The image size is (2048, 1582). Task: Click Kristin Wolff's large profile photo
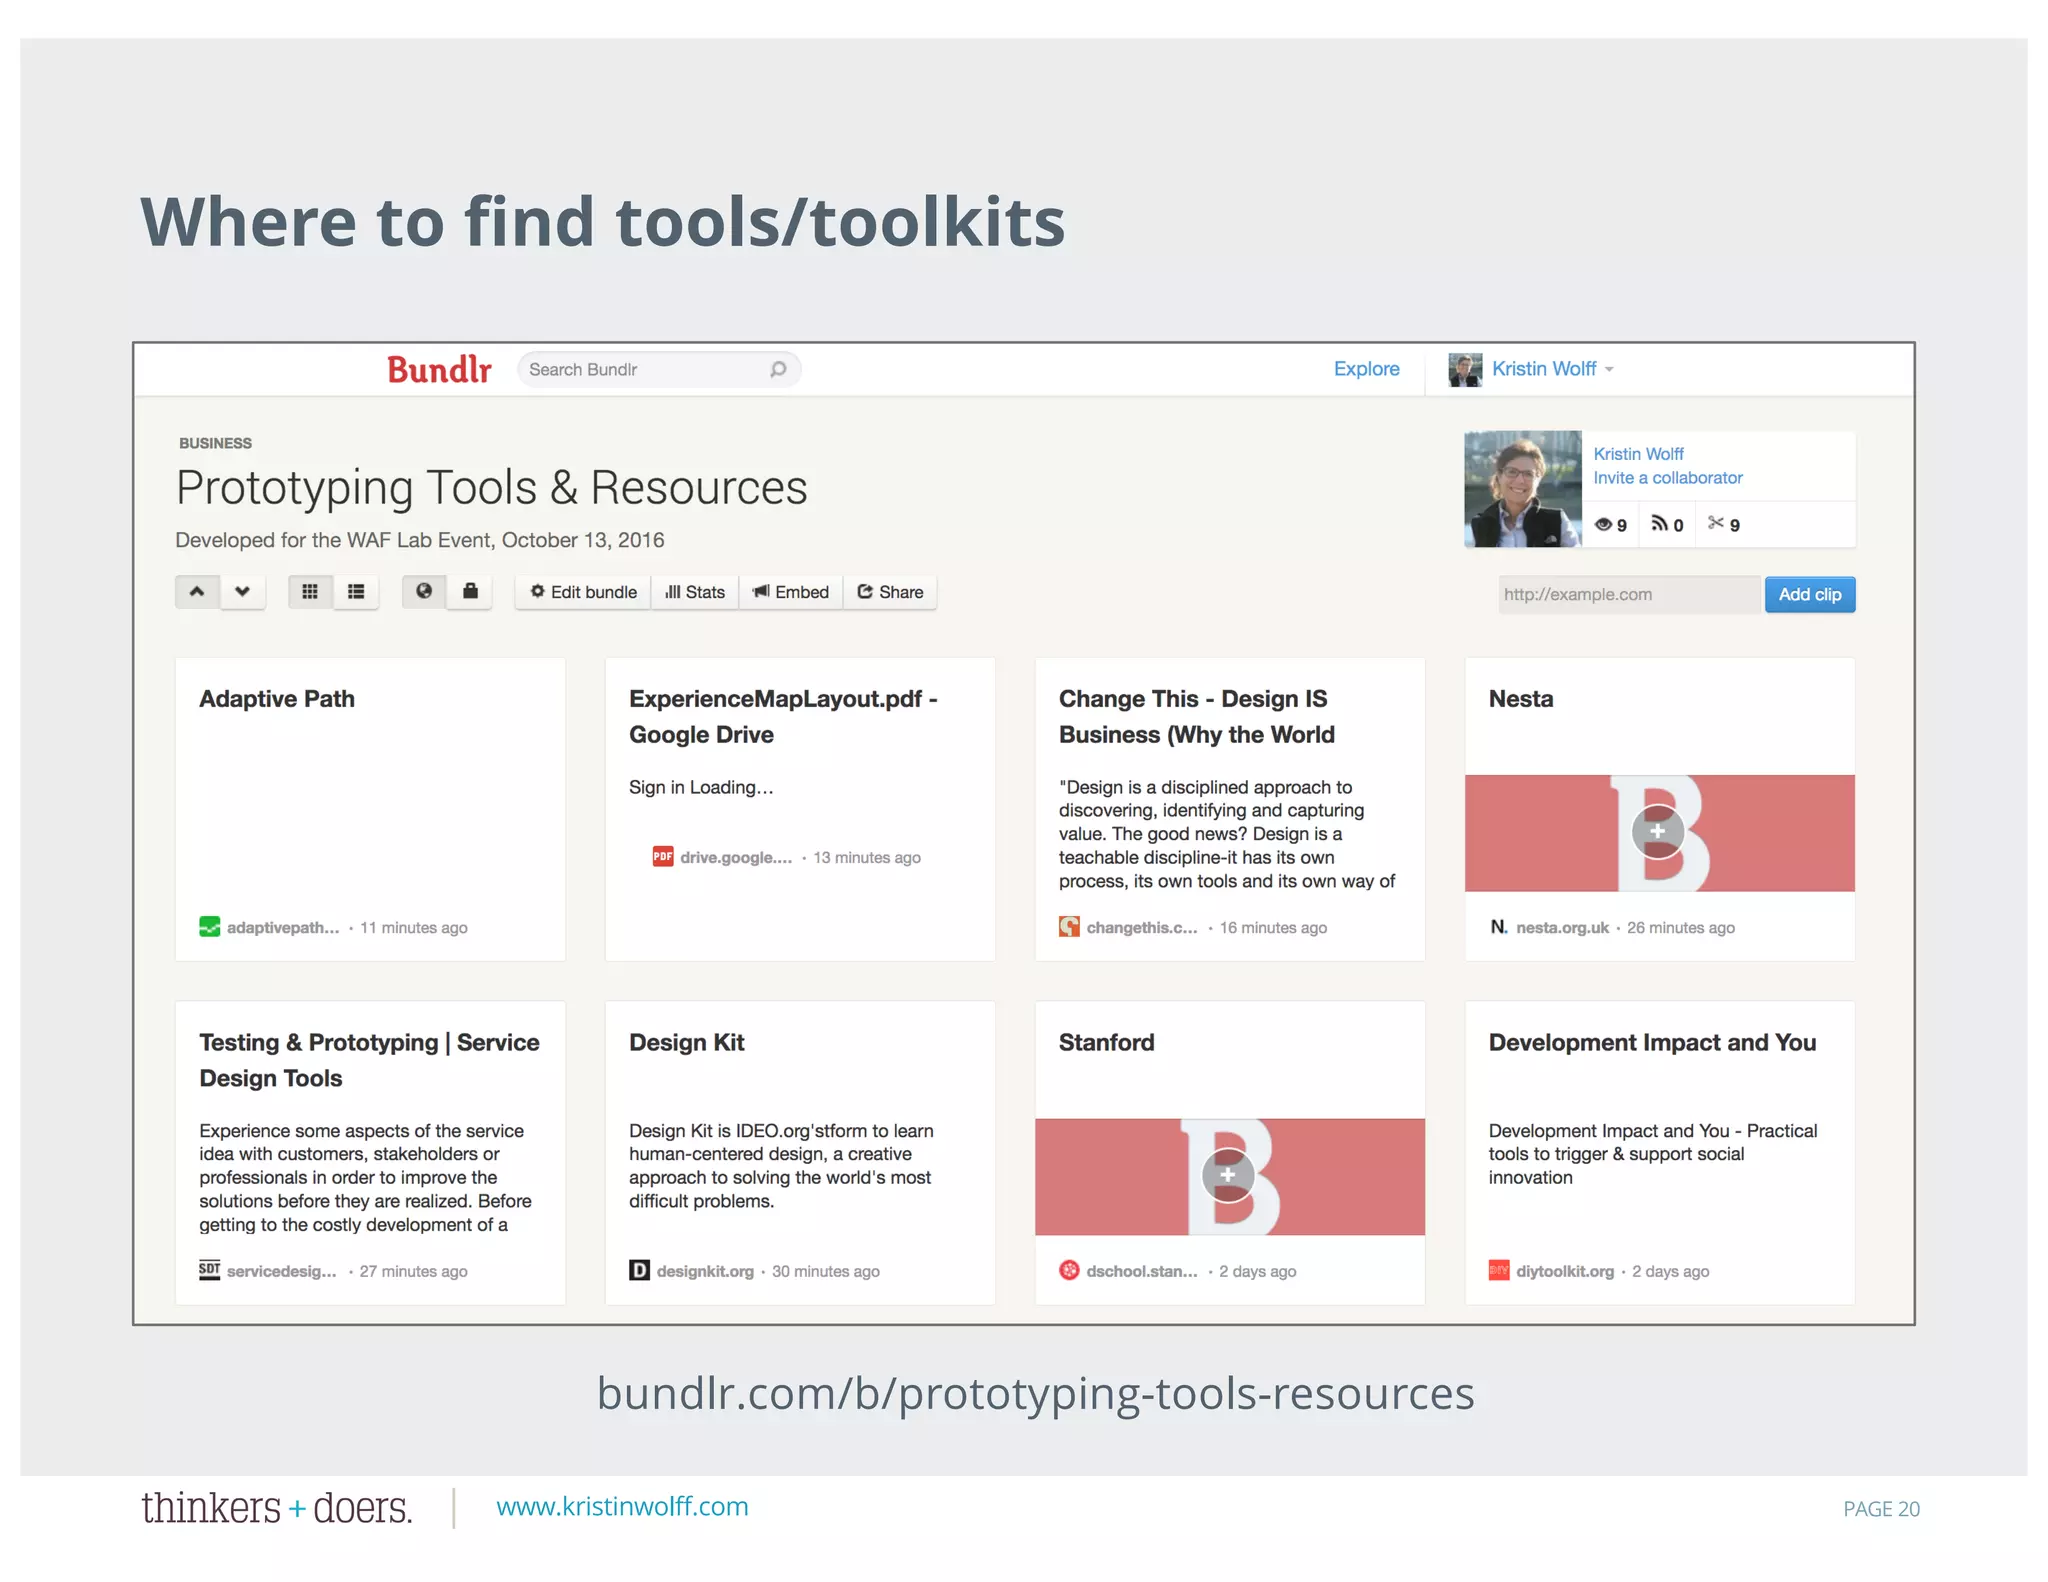(1523, 489)
